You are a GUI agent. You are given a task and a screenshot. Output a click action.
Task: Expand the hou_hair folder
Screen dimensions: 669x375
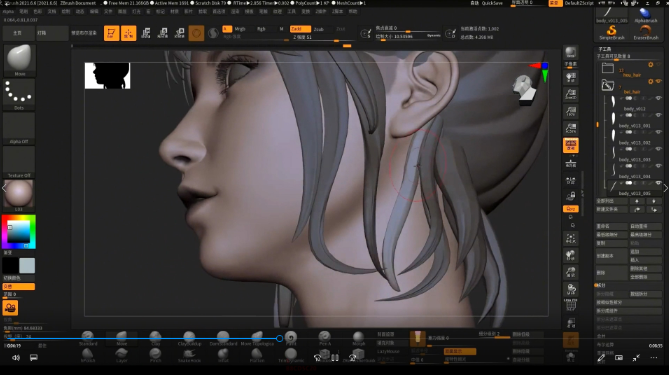(608, 68)
